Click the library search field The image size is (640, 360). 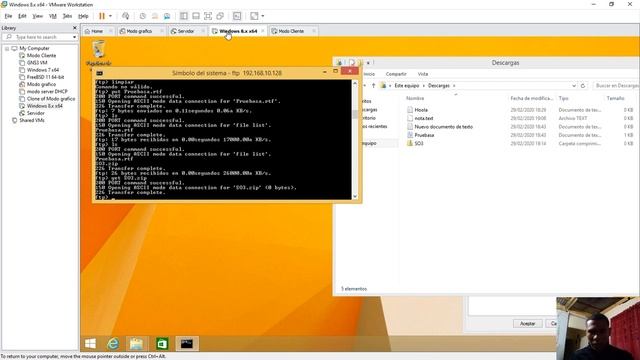[39, 37]
